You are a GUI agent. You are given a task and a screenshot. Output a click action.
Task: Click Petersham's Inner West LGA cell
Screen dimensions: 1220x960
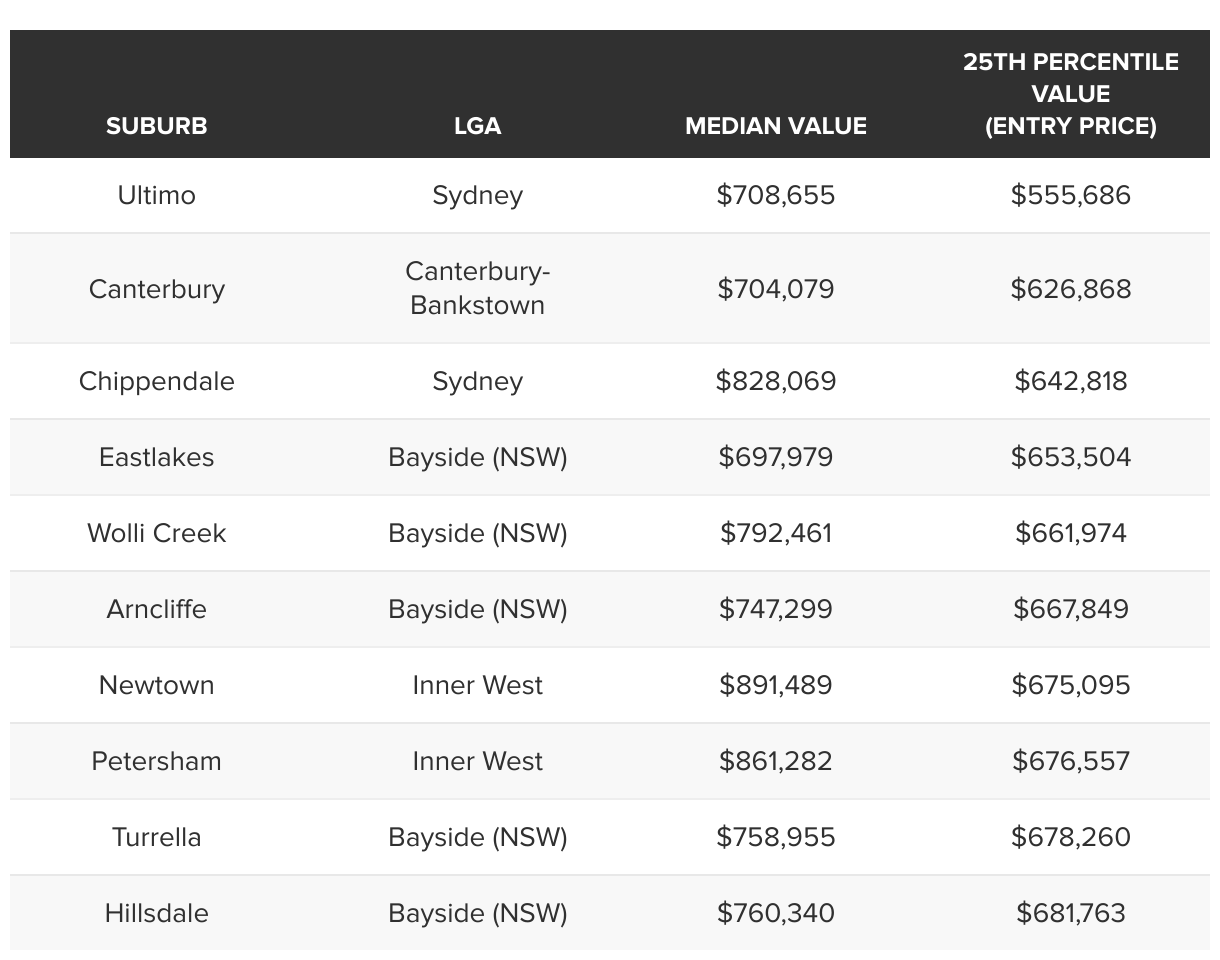click(x=477, y=761)
